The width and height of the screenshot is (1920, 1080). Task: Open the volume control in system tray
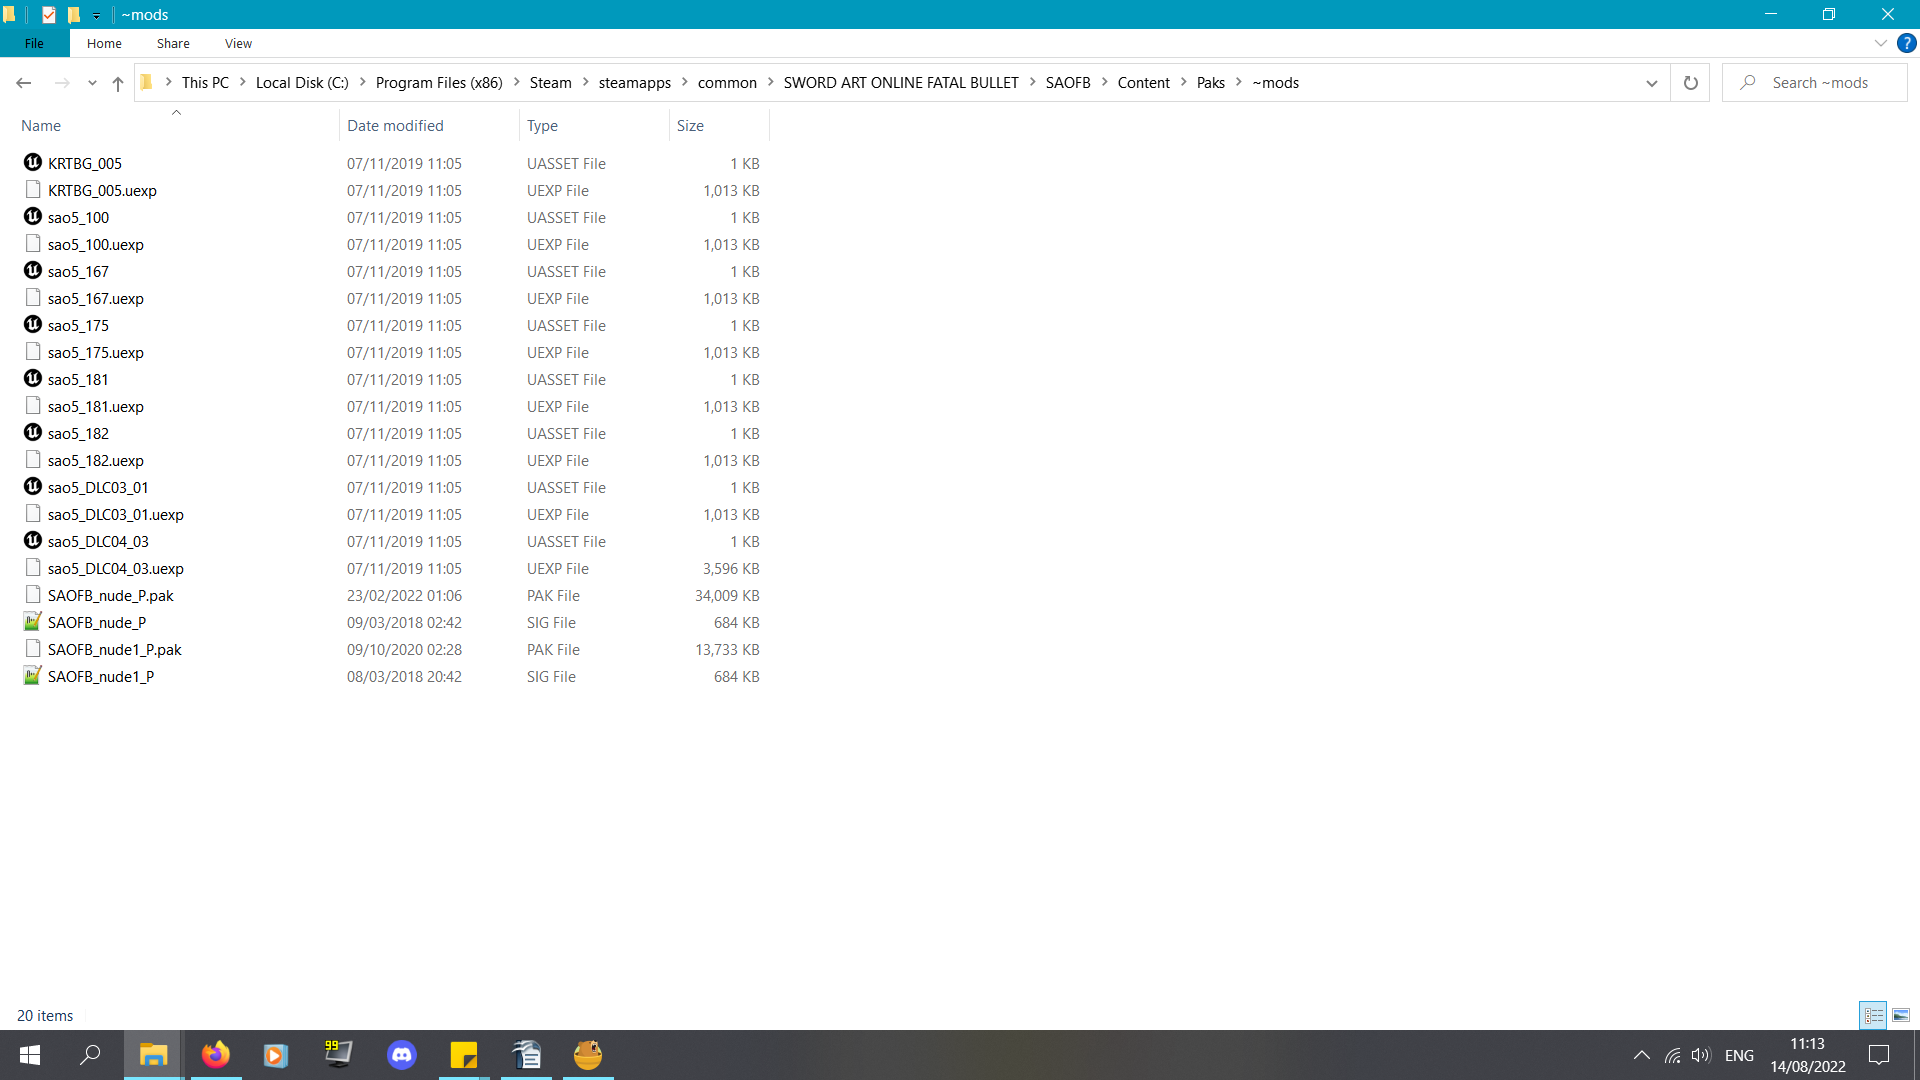pyautogui.click(x=1701, y=1055)
